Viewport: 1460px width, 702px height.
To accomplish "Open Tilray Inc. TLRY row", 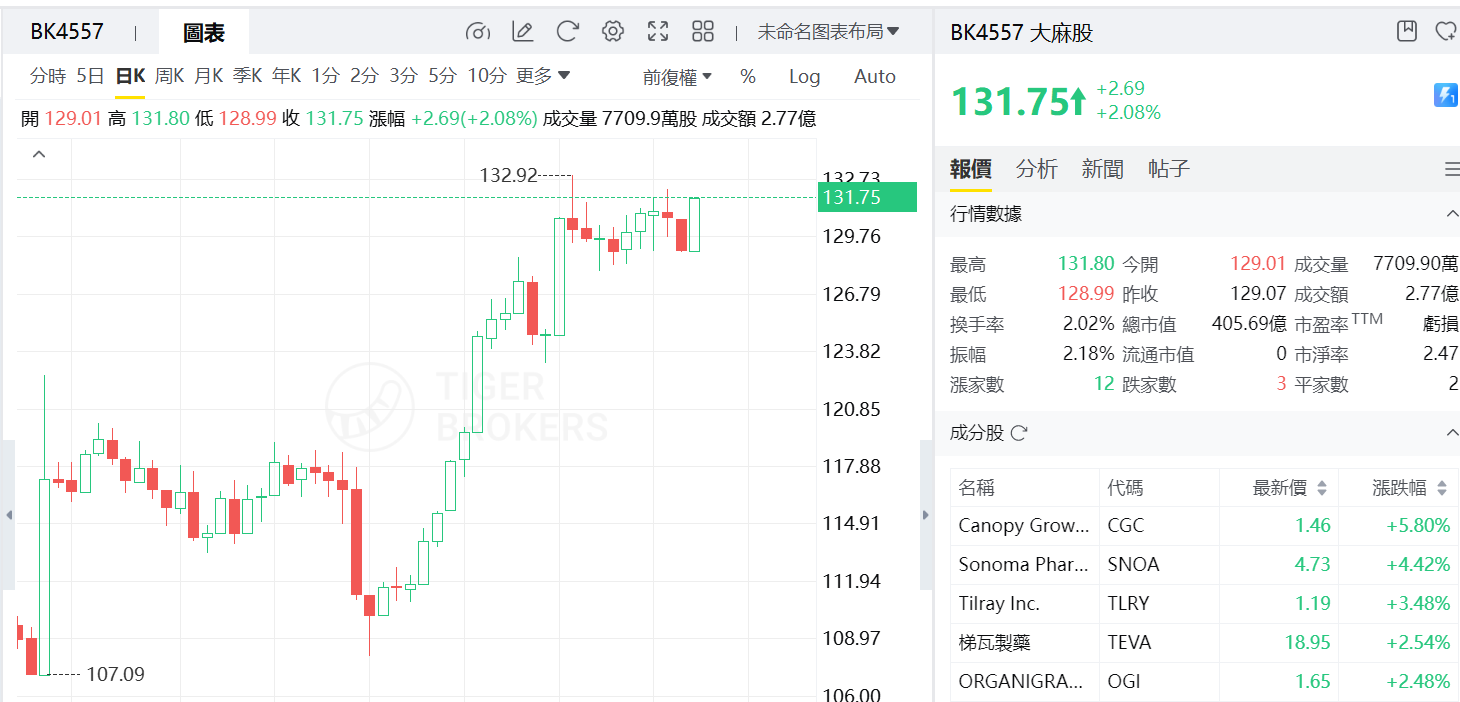I will [x=1205, y=603].
